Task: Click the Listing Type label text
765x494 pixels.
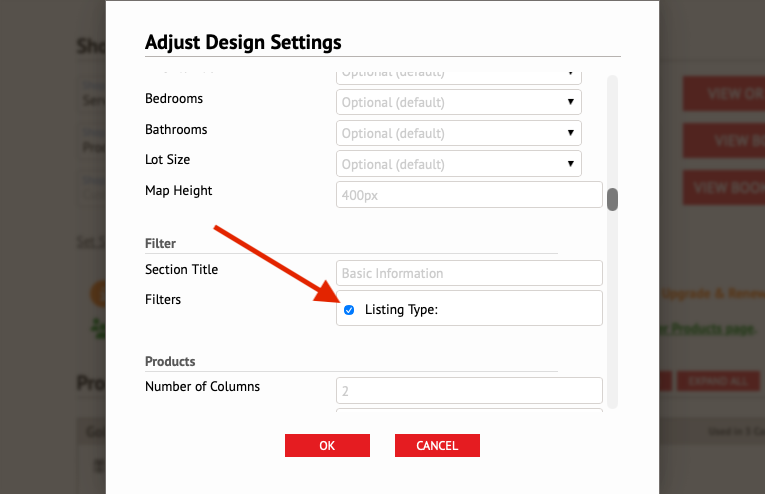Action: 401,310
